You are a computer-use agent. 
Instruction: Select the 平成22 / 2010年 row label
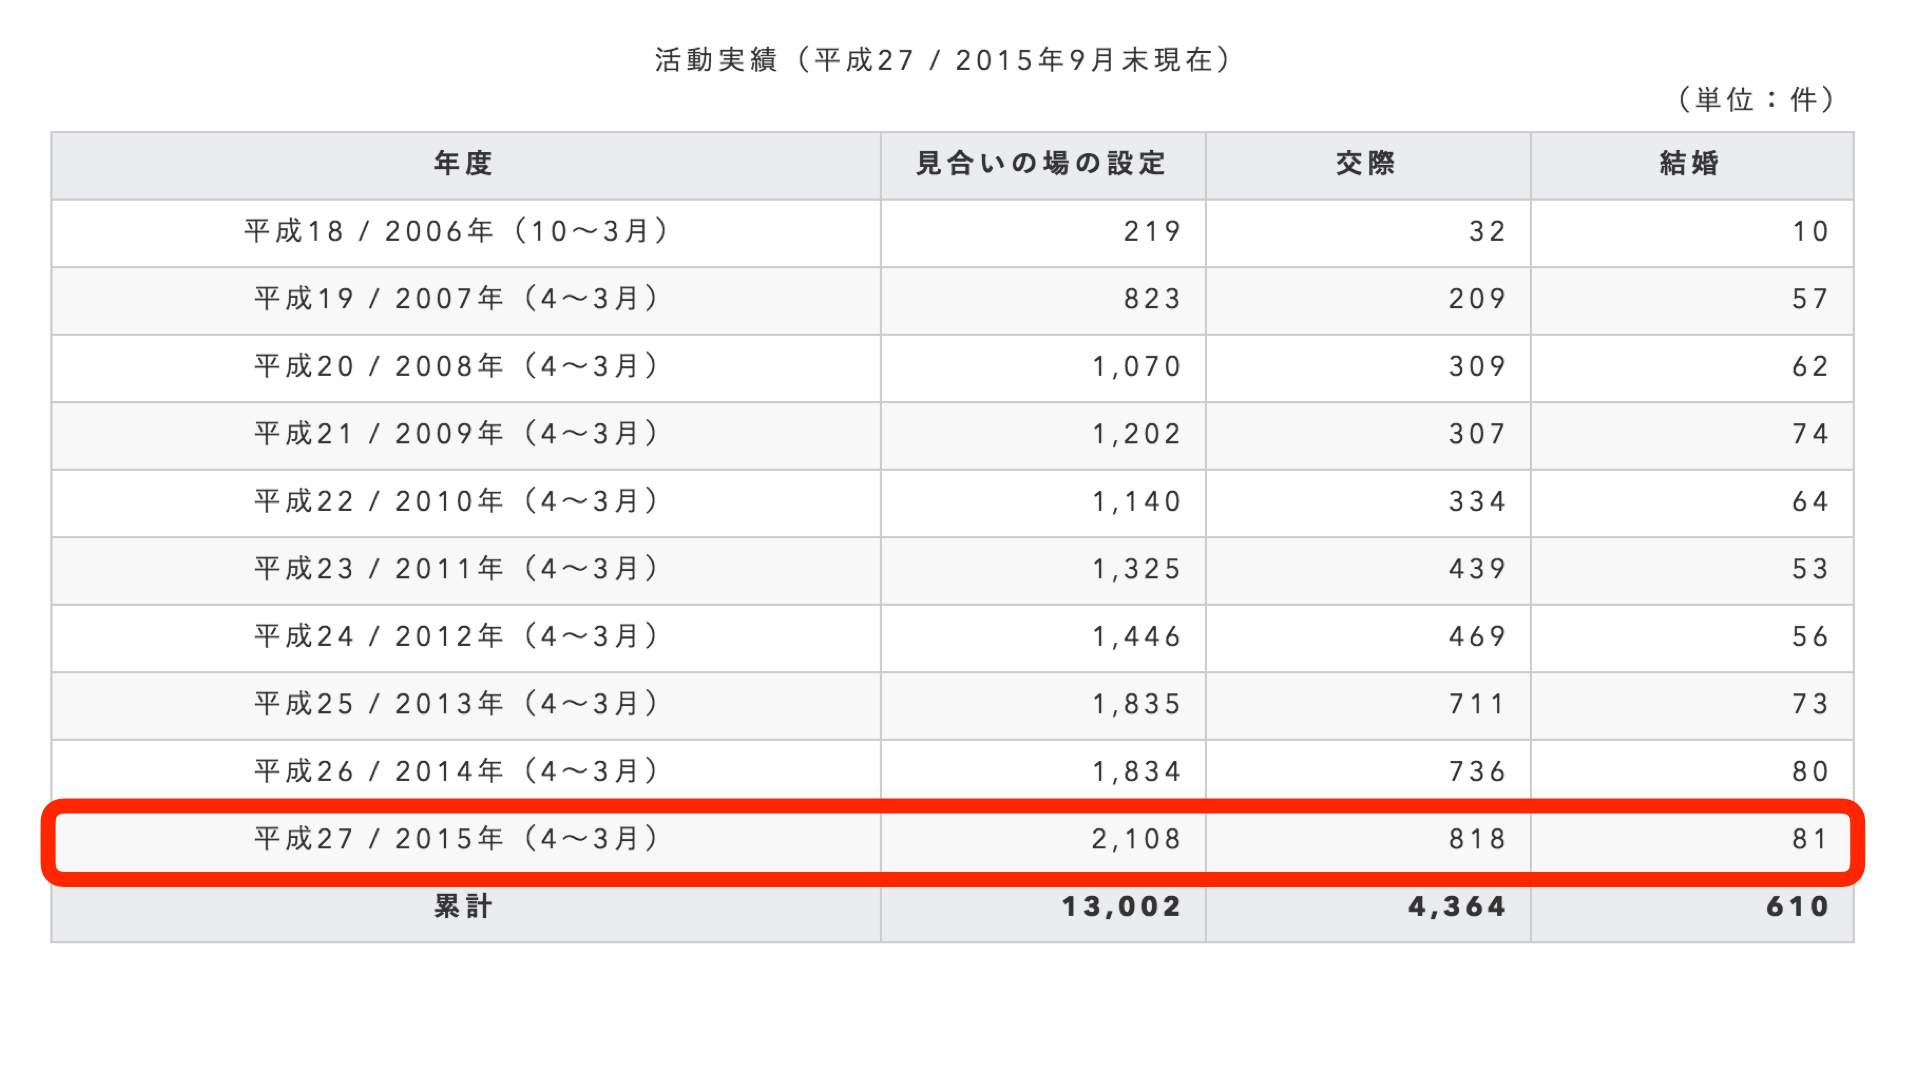(x=457, y=501)
